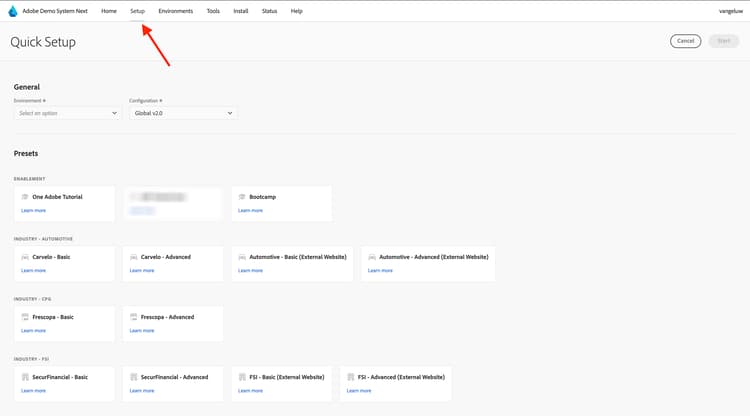The height and width of the screenshot is (416, 750).
Task: Click the disabled Start button
Action: 724,41
